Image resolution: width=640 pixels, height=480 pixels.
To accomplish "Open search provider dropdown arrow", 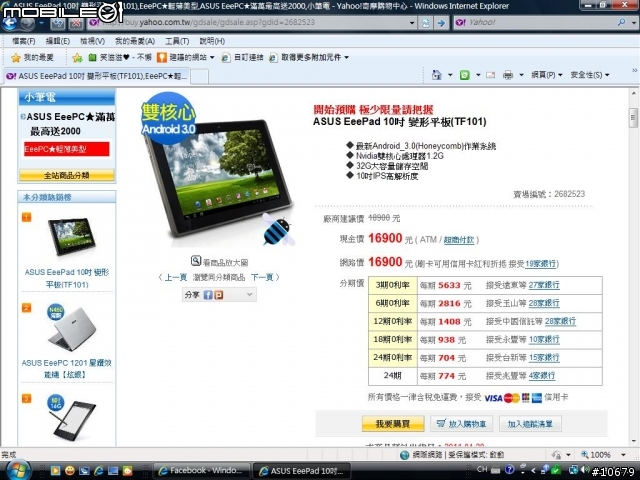I will (x=634, y=23).
